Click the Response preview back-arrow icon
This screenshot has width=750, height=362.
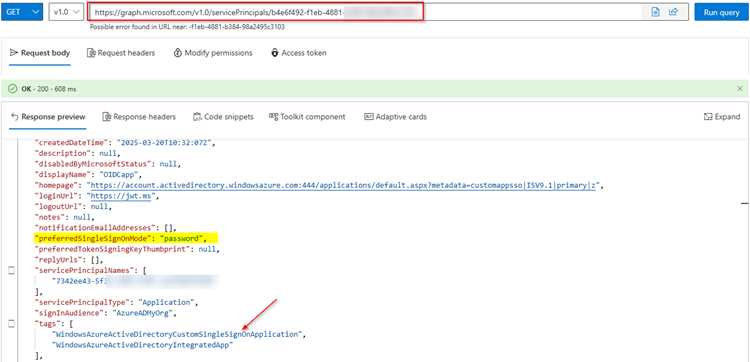click(14, 117)
